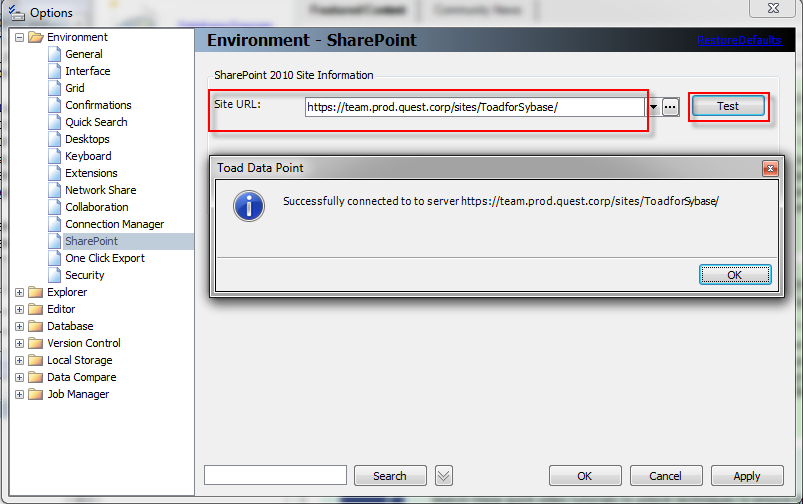The width and height of the screenshot is (803, 504).
Task: Click the General page document icon
Action: point(54,54)
